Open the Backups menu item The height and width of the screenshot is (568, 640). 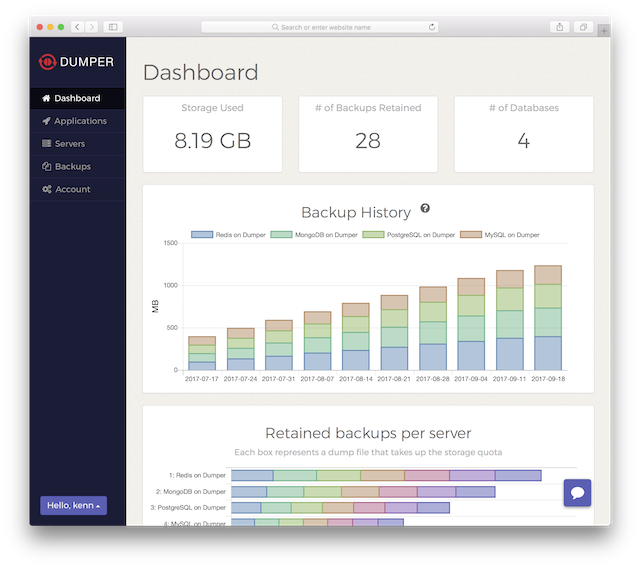pyautogui.click(x=78, y=166)
